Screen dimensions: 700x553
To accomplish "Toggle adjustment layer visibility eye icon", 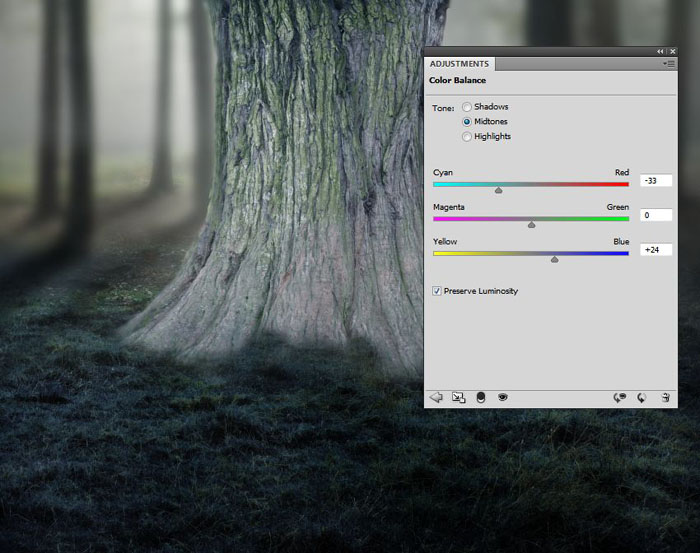I will click(x=503, y=397).
